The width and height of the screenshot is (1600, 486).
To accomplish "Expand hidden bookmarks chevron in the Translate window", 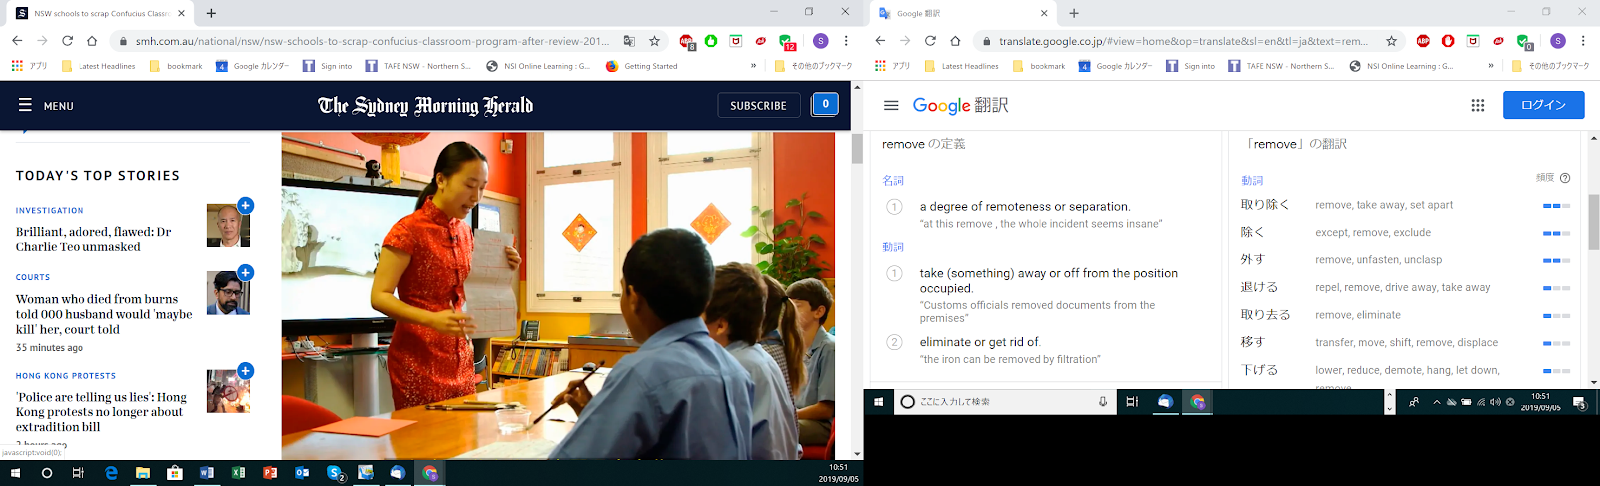I will tap(1491, 66).
